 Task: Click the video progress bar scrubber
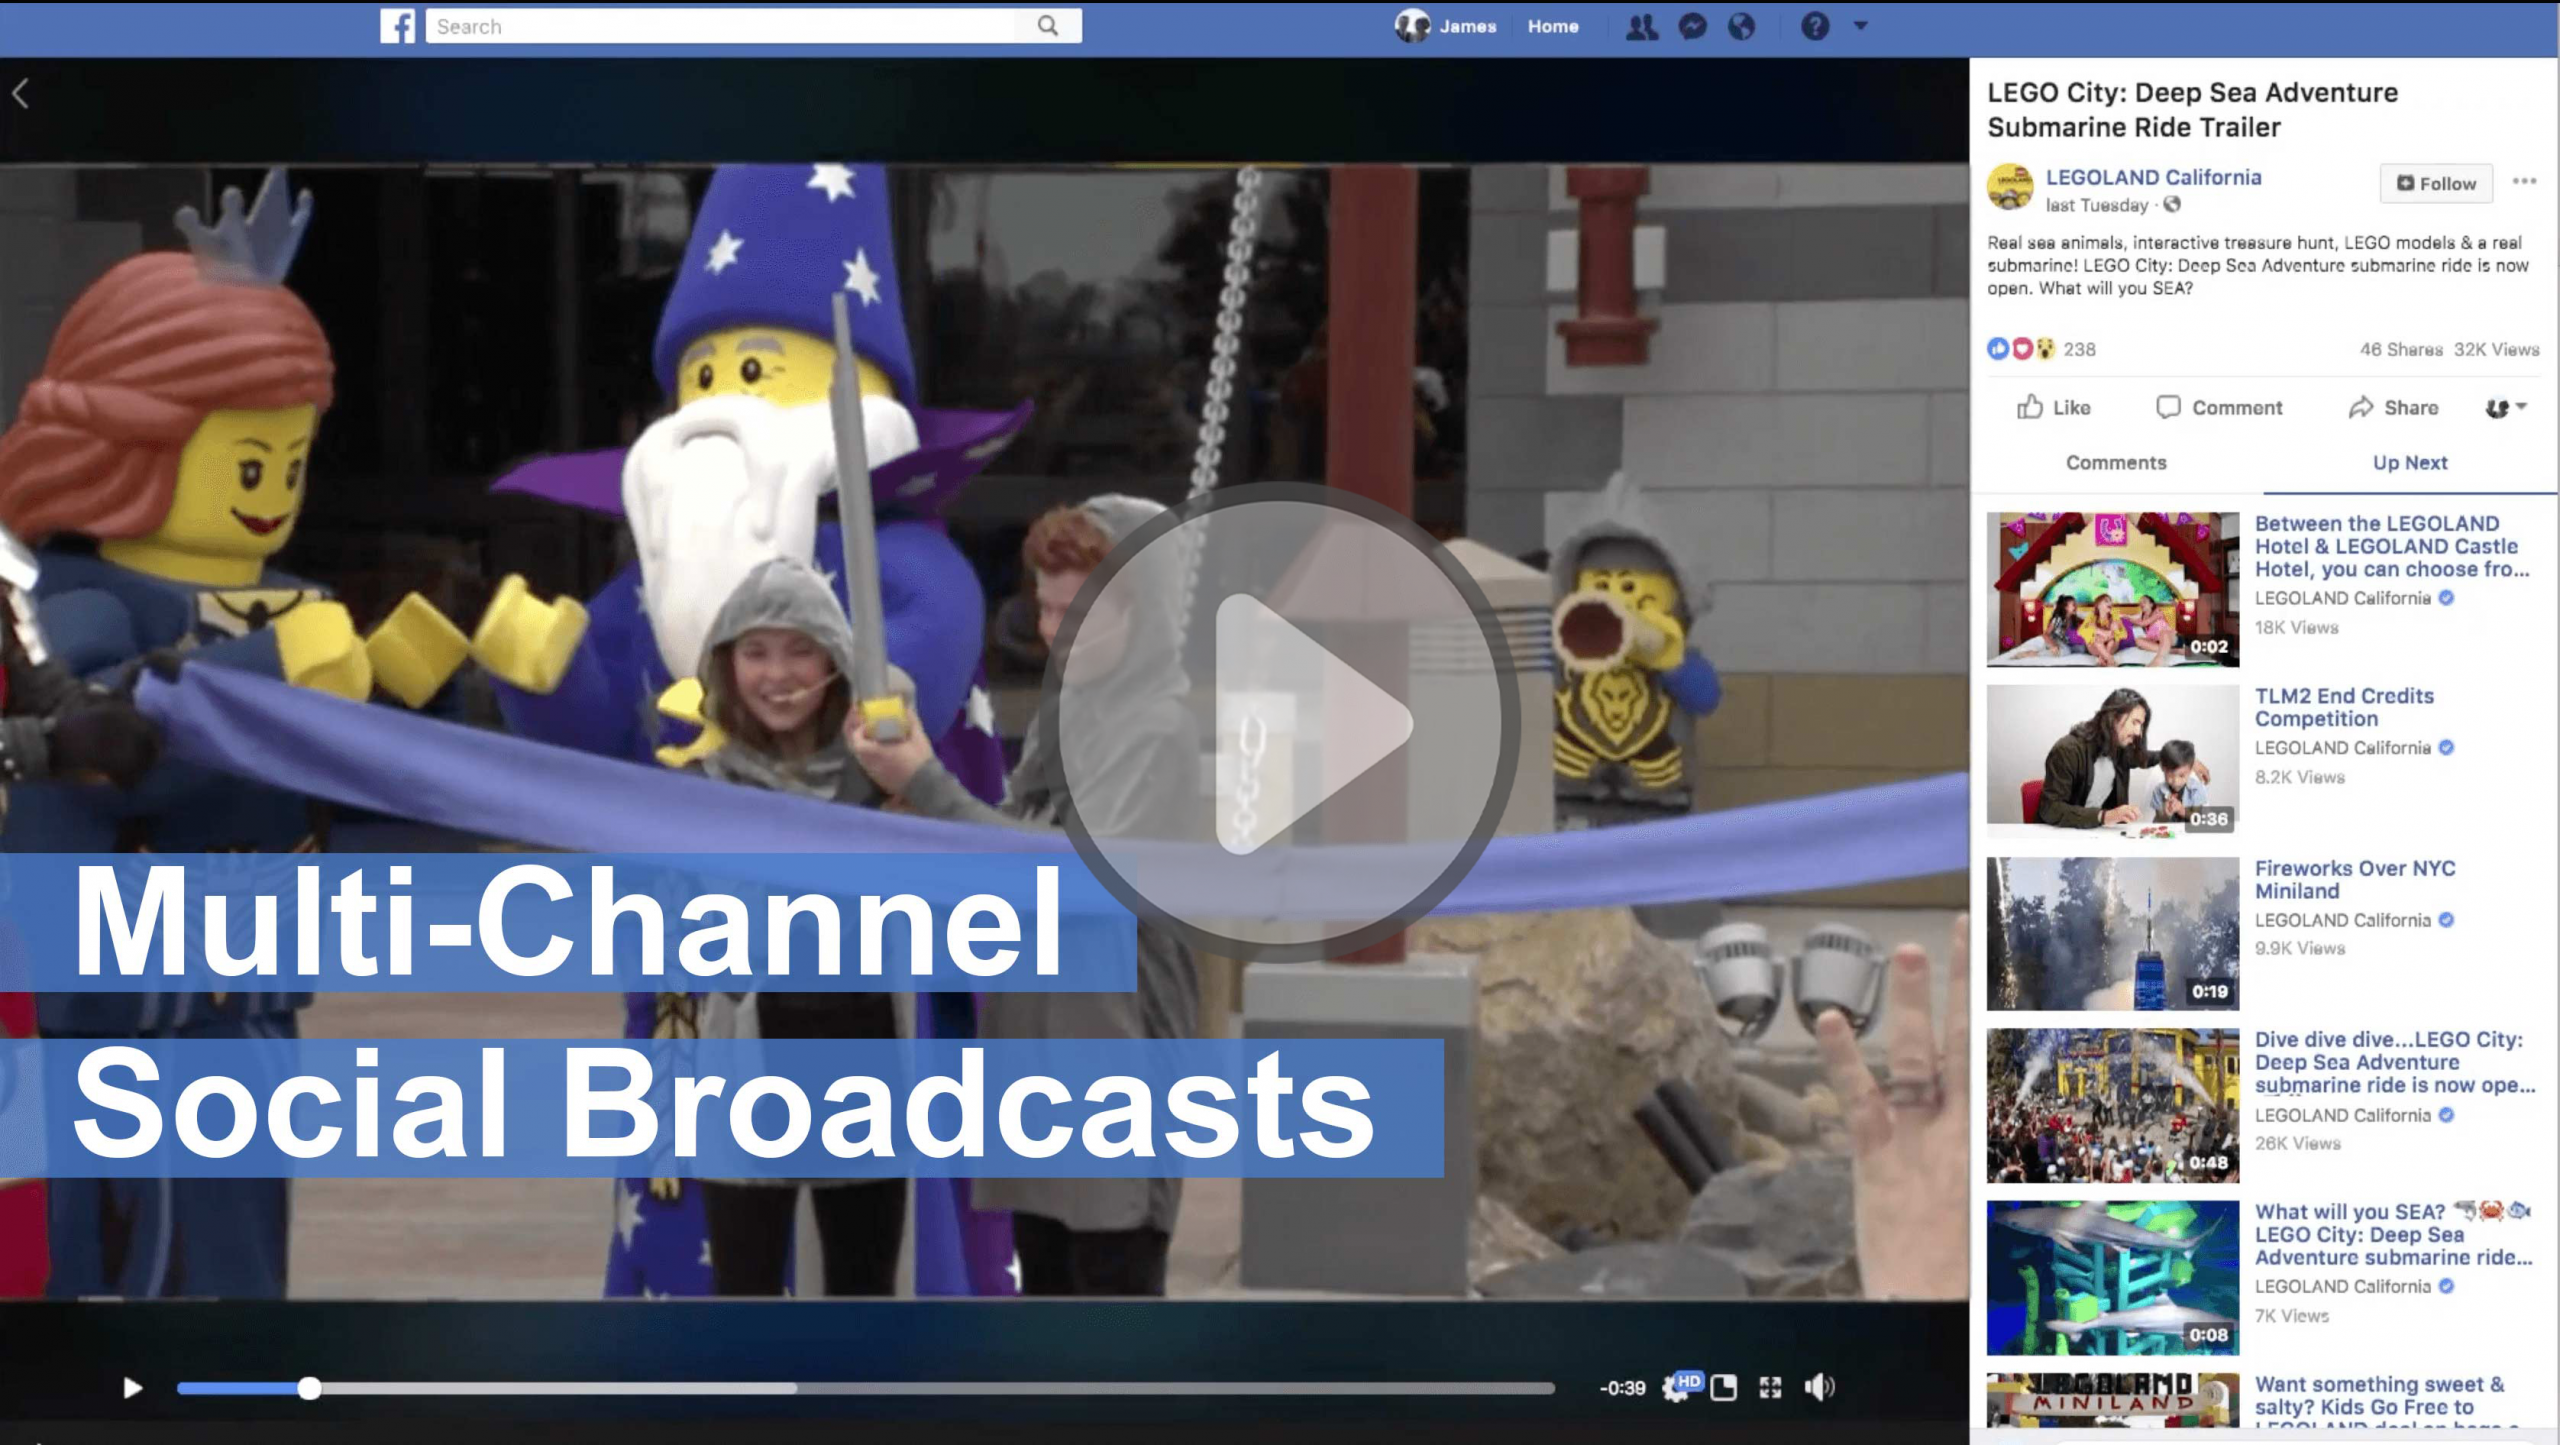tap(310, 1388)
